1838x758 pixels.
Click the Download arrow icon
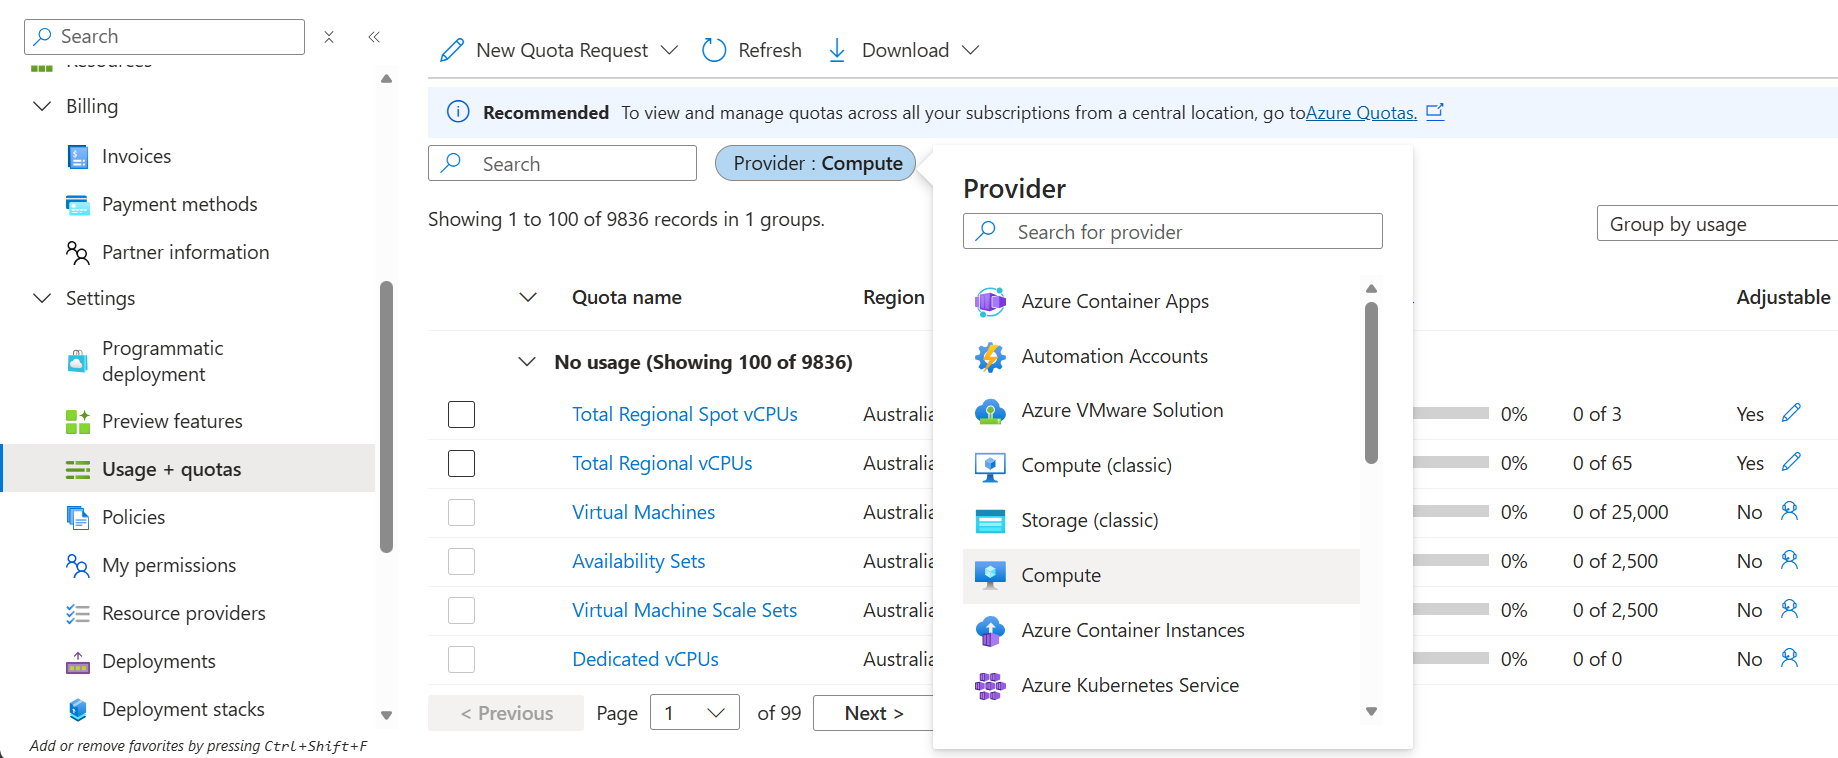pyautogui.click(x=837, y=50)
